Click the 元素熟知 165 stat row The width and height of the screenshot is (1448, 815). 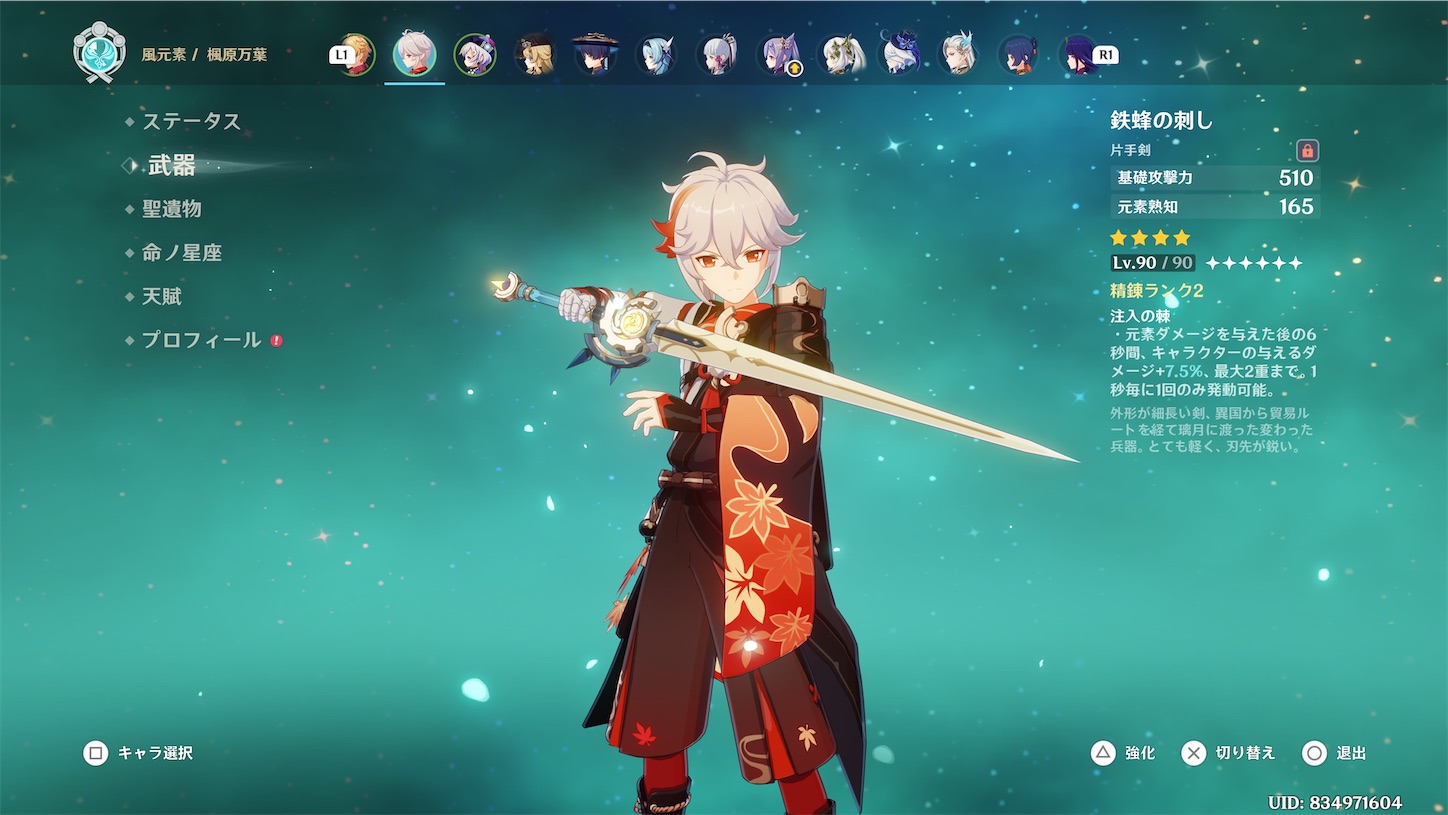[1215, 207]
